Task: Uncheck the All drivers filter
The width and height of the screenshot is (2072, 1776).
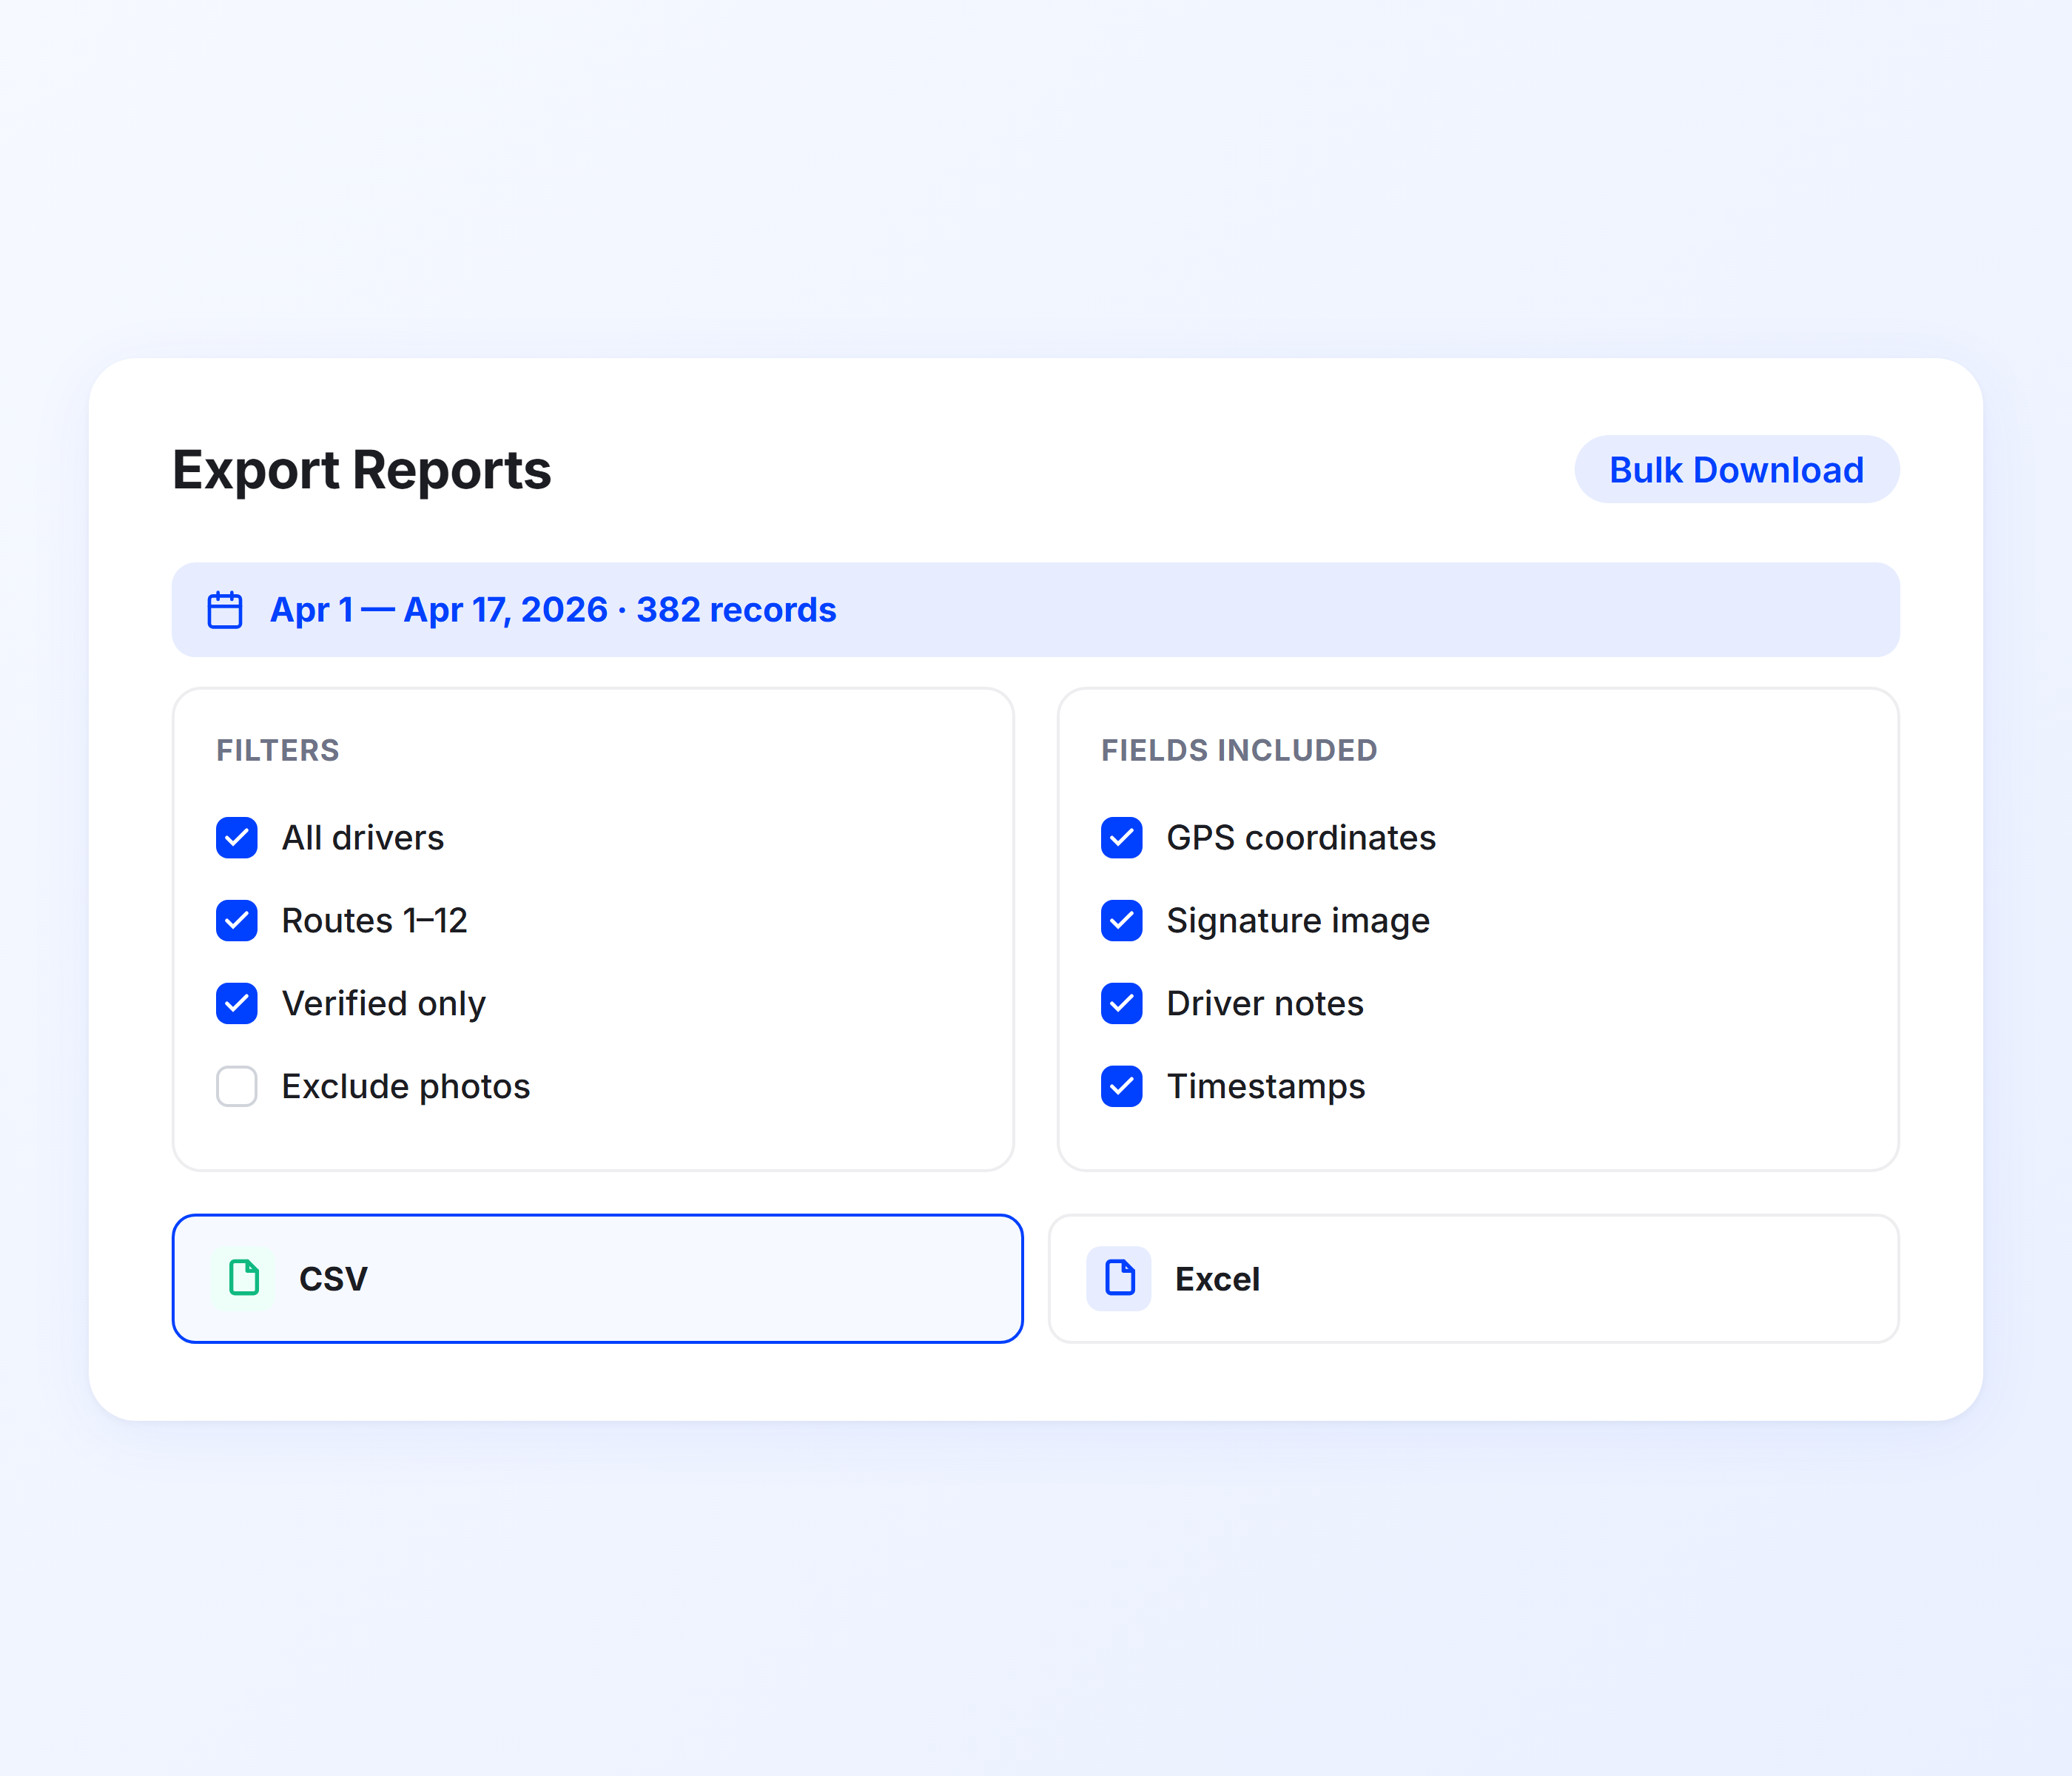Action: click(237, 838)
